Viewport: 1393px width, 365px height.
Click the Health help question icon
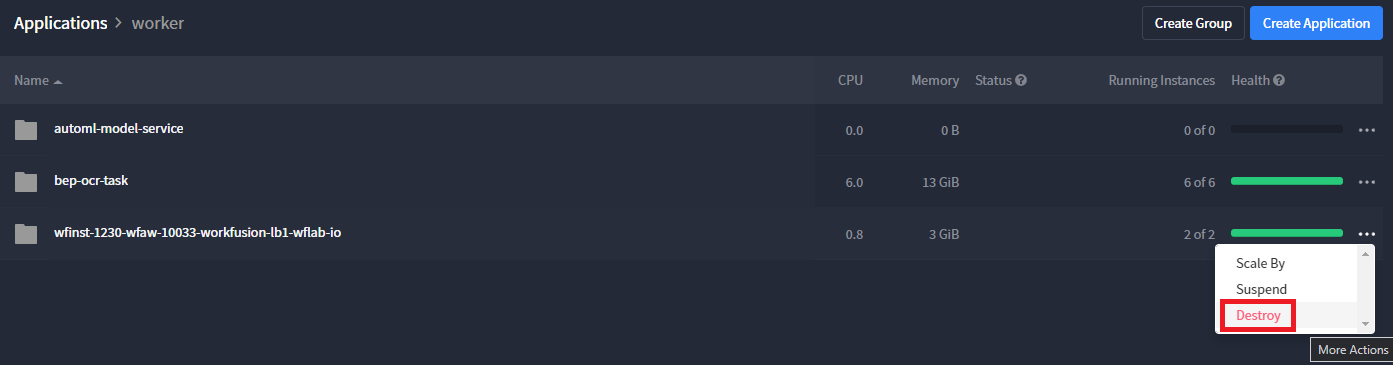[1279, 80]
